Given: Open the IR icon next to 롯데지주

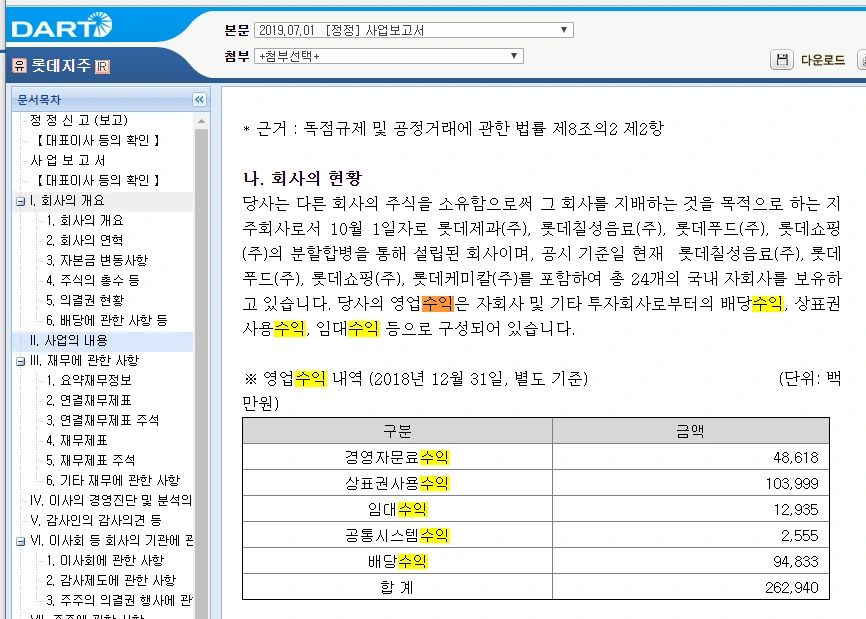Looking at the screenshot, I should coord(103,67).
